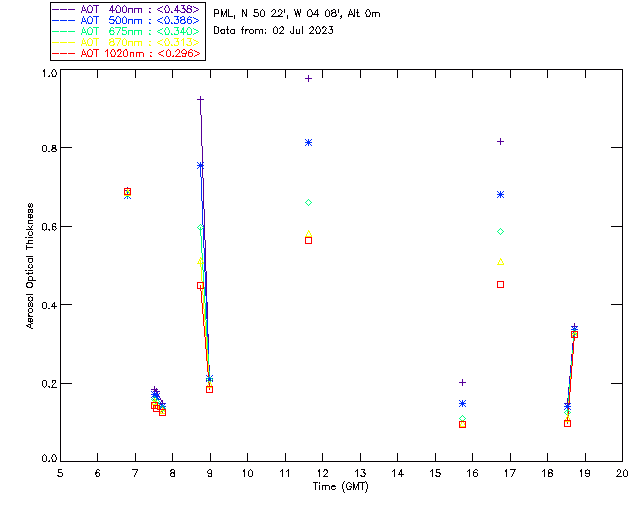Viewport: 640px width, 512px height.
Task: Click the blue asterisk marker near 0.81 before hour 12
Action: tap(309, 142)
